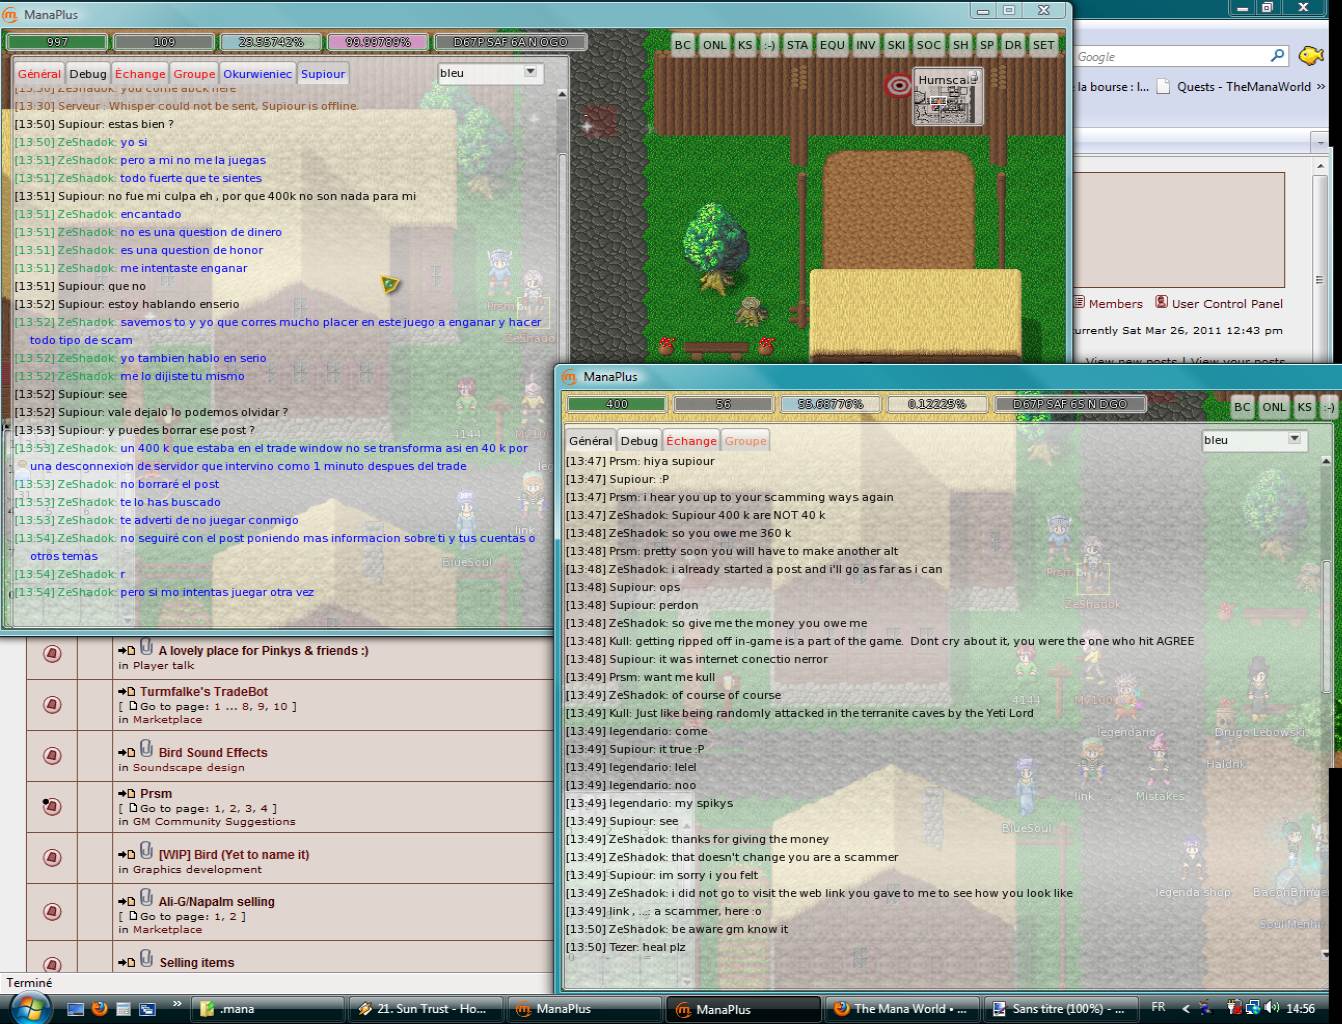Click the 997 HP bar
Viewport: 1342px width, 1024px height.
pos(57,42)
